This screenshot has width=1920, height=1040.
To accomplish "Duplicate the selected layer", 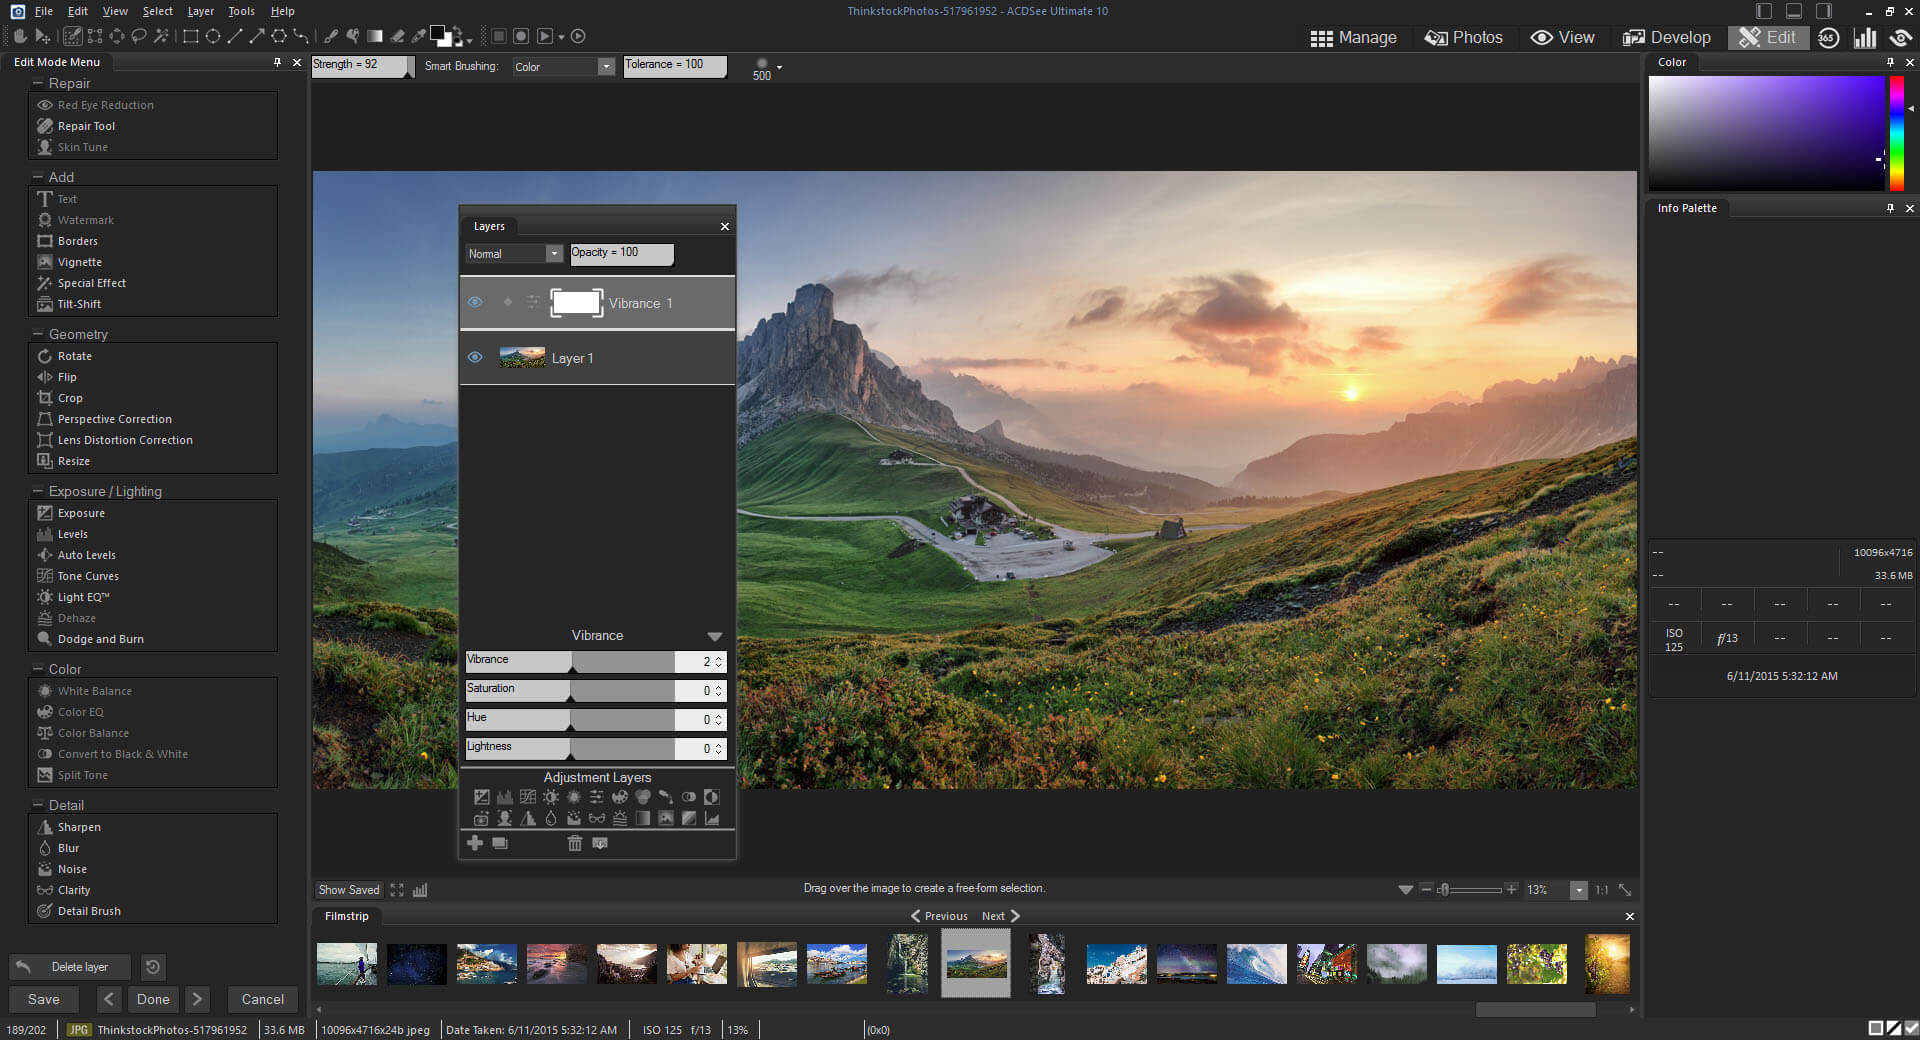I will [500, 843].
